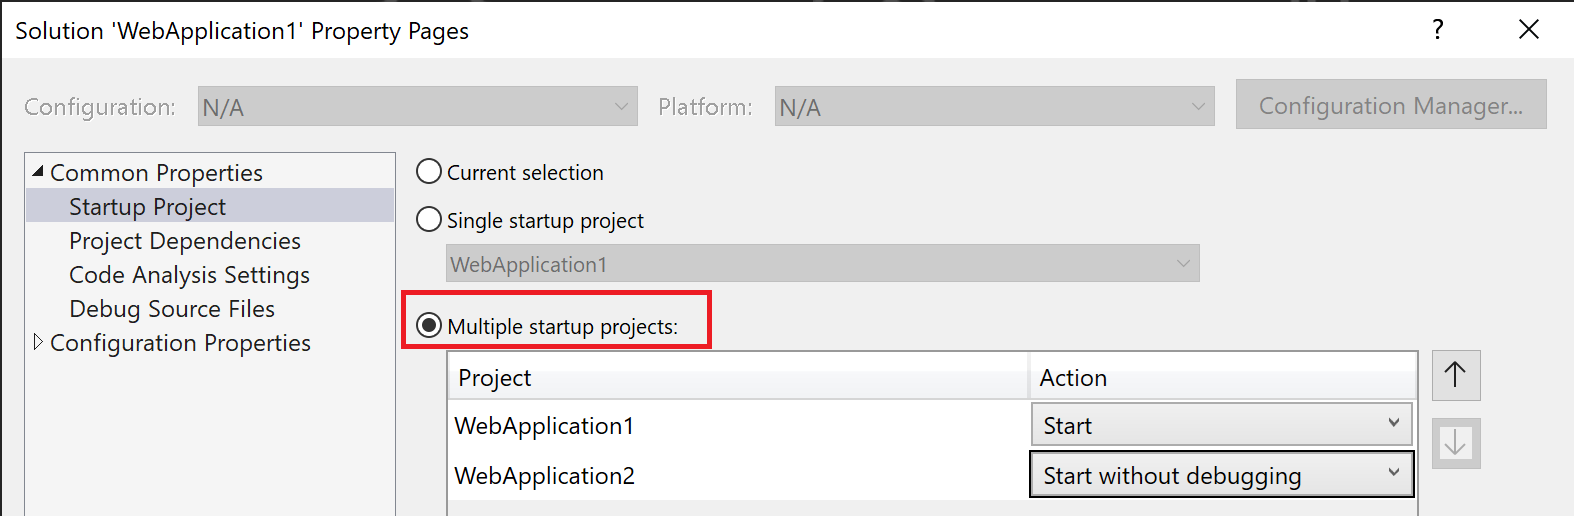The width and height of the screenshot is (1574, 516).
Task: Select Debug Source Files item
Action: 171,309
